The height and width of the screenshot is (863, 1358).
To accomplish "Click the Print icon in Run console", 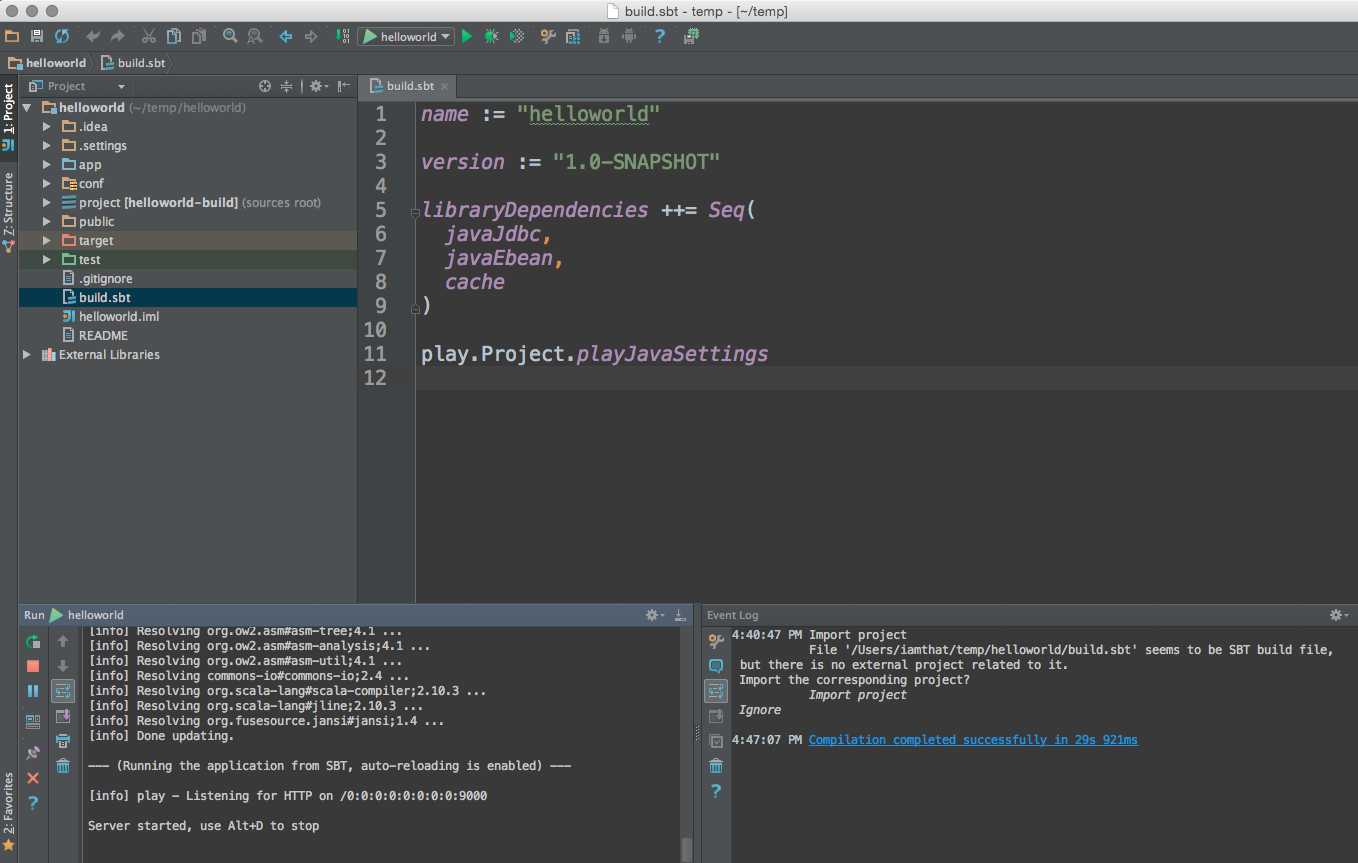I will tap(63, 741).
